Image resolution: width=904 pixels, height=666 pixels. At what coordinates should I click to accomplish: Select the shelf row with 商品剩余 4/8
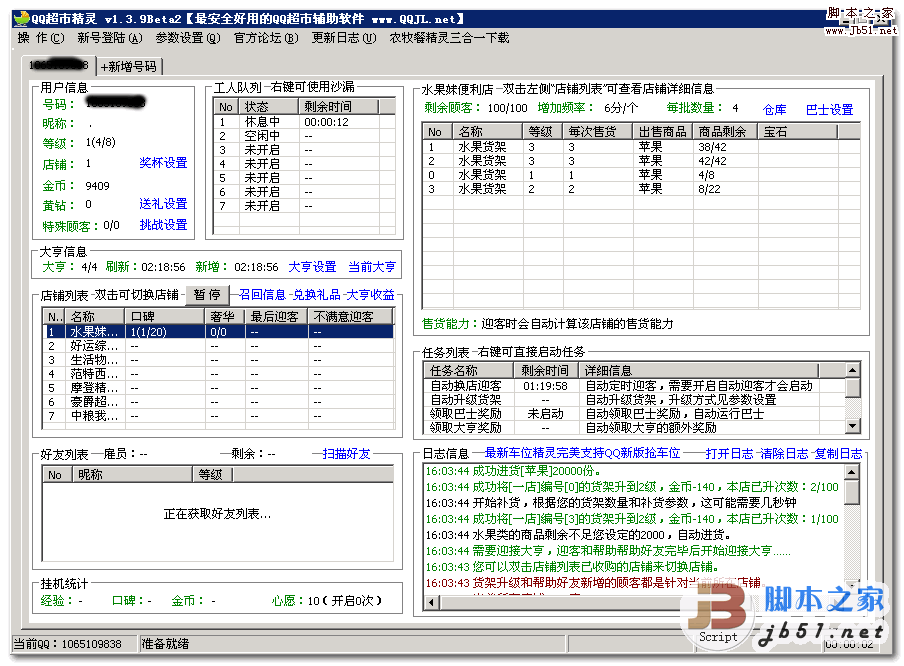point(641,175)
